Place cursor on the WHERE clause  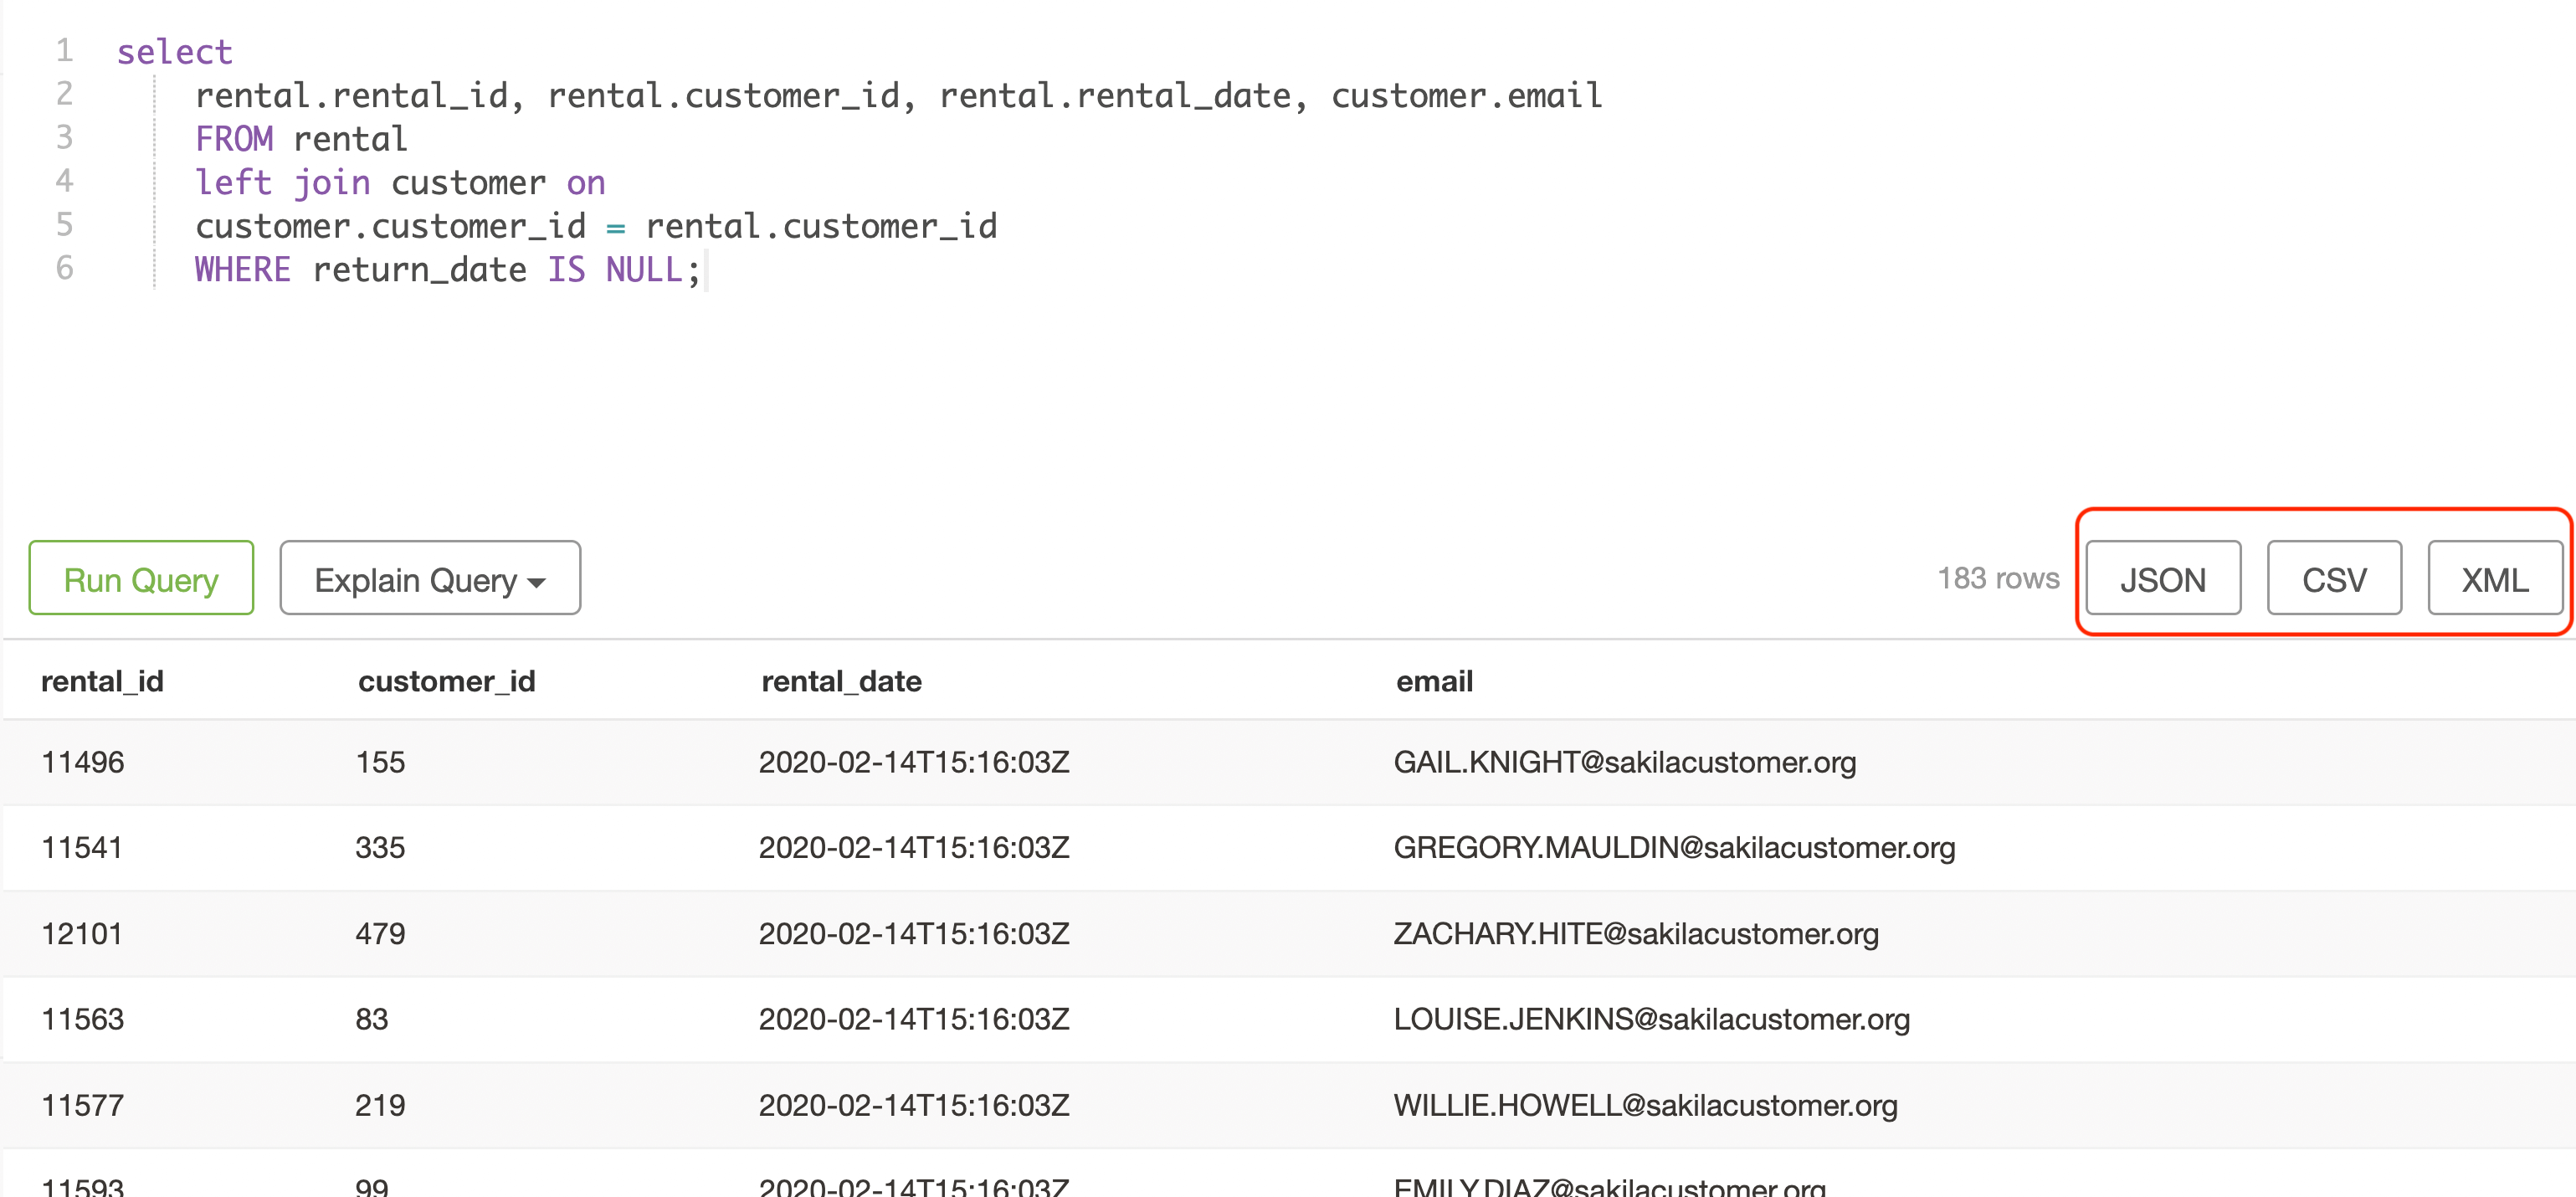242,269
